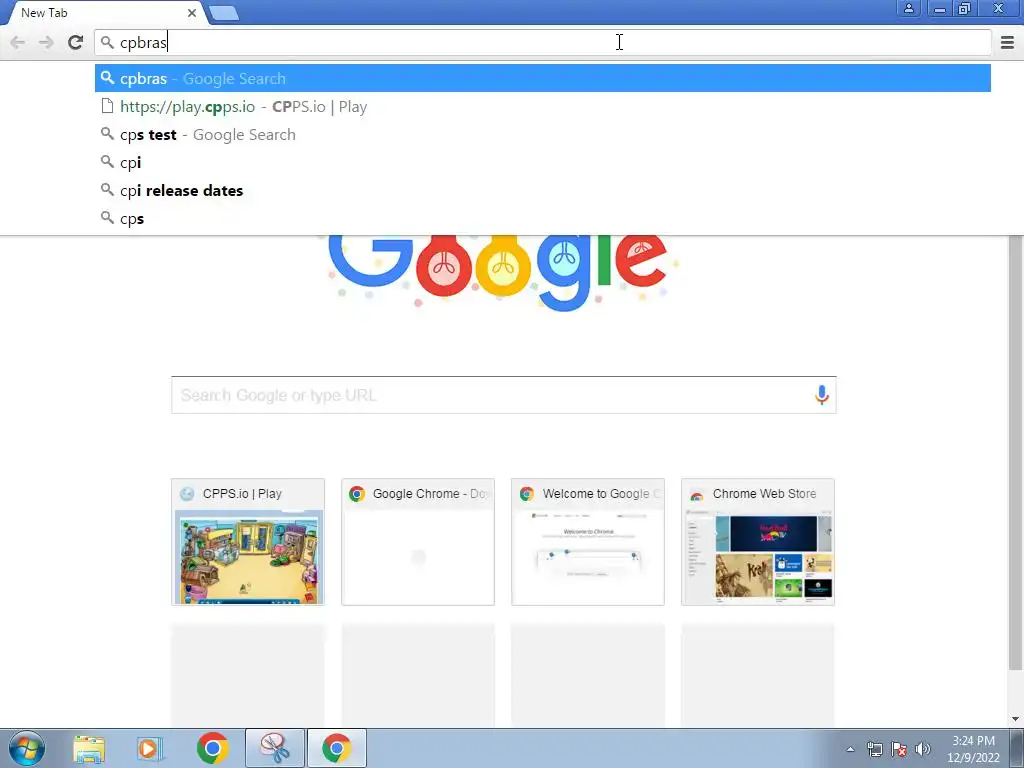Click the browser forward arrow

click(46, 42)
